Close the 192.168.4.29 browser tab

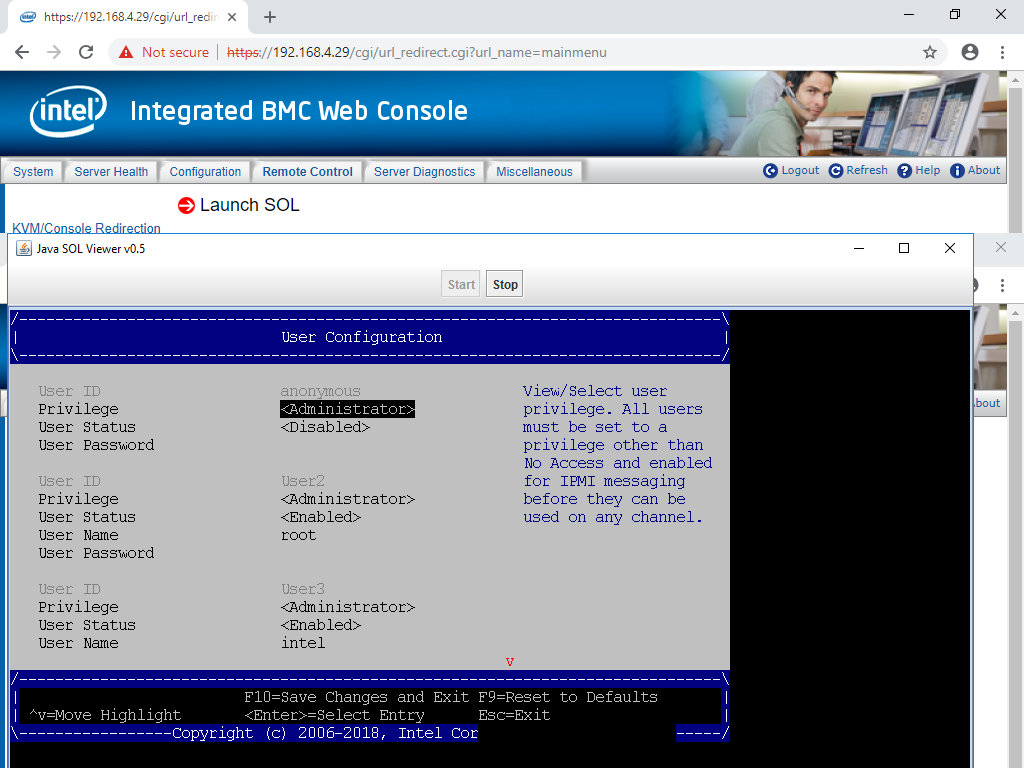tap(232, 17)
